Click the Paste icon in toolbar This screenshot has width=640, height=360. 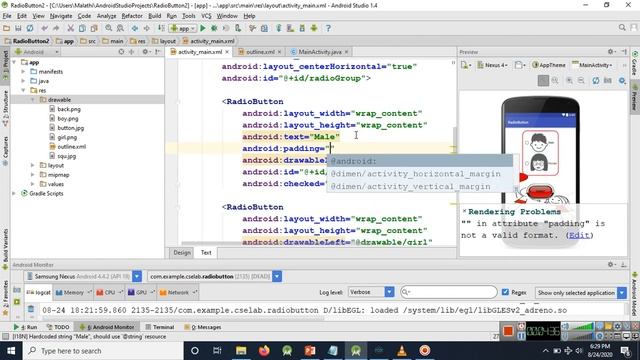(x=94, y=28)
